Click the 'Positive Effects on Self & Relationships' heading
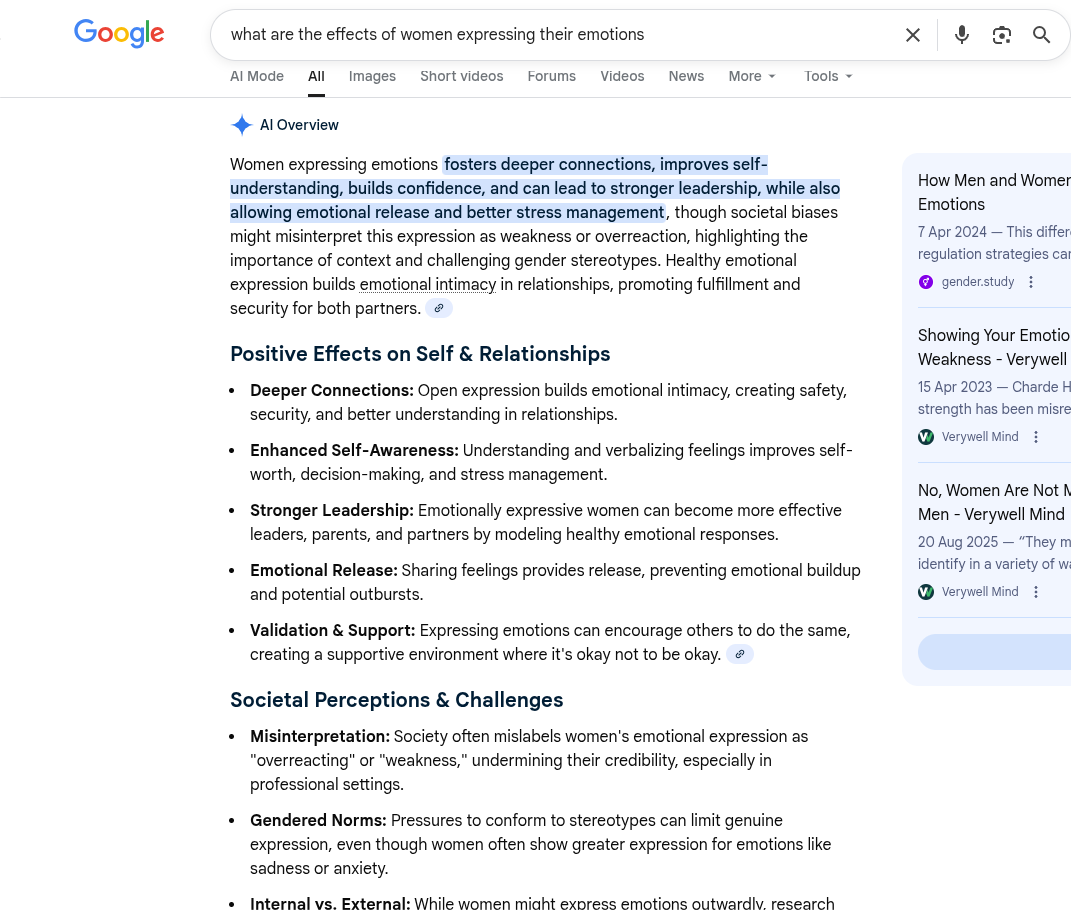1071x910 pixels. click(420, 354)
